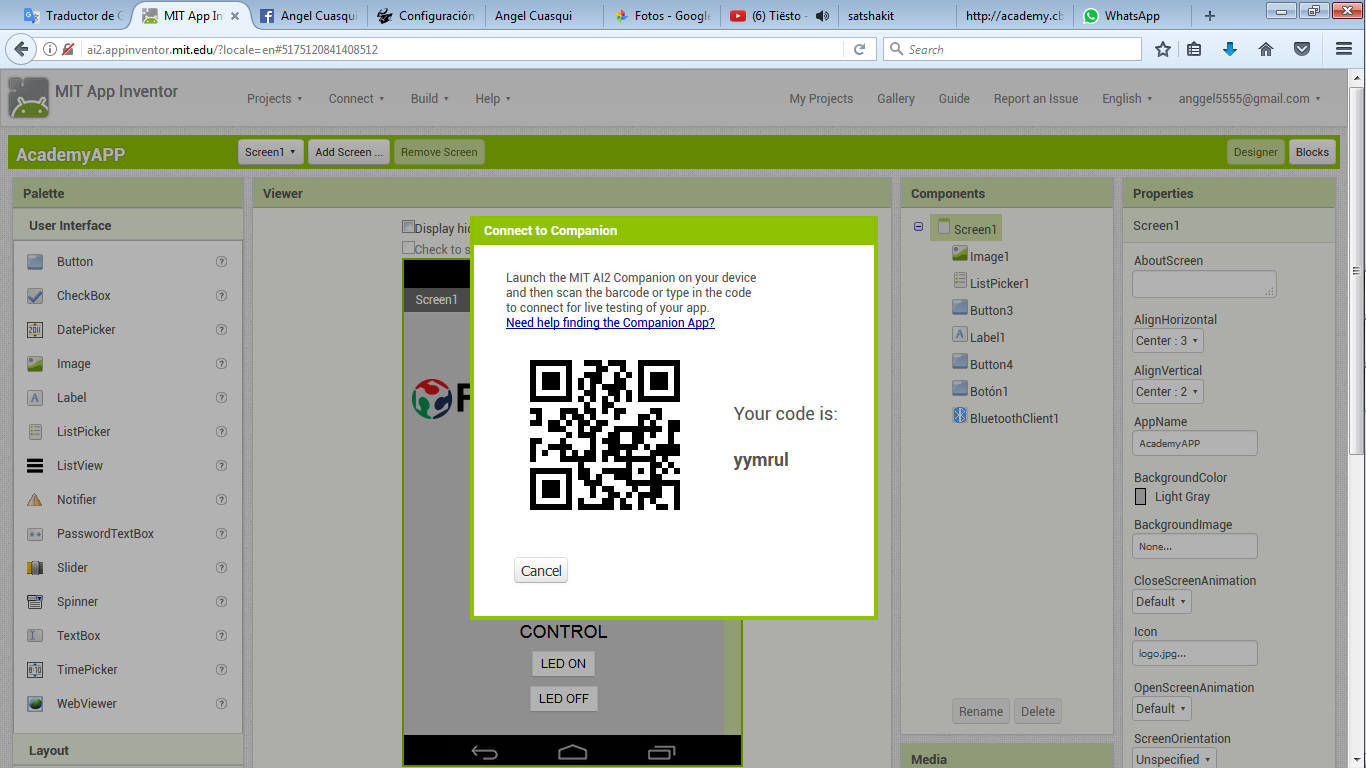The width and height of the screenshot is (1366, 768).
Task: Switch to the Designer view
Action: click(1256, 152)
